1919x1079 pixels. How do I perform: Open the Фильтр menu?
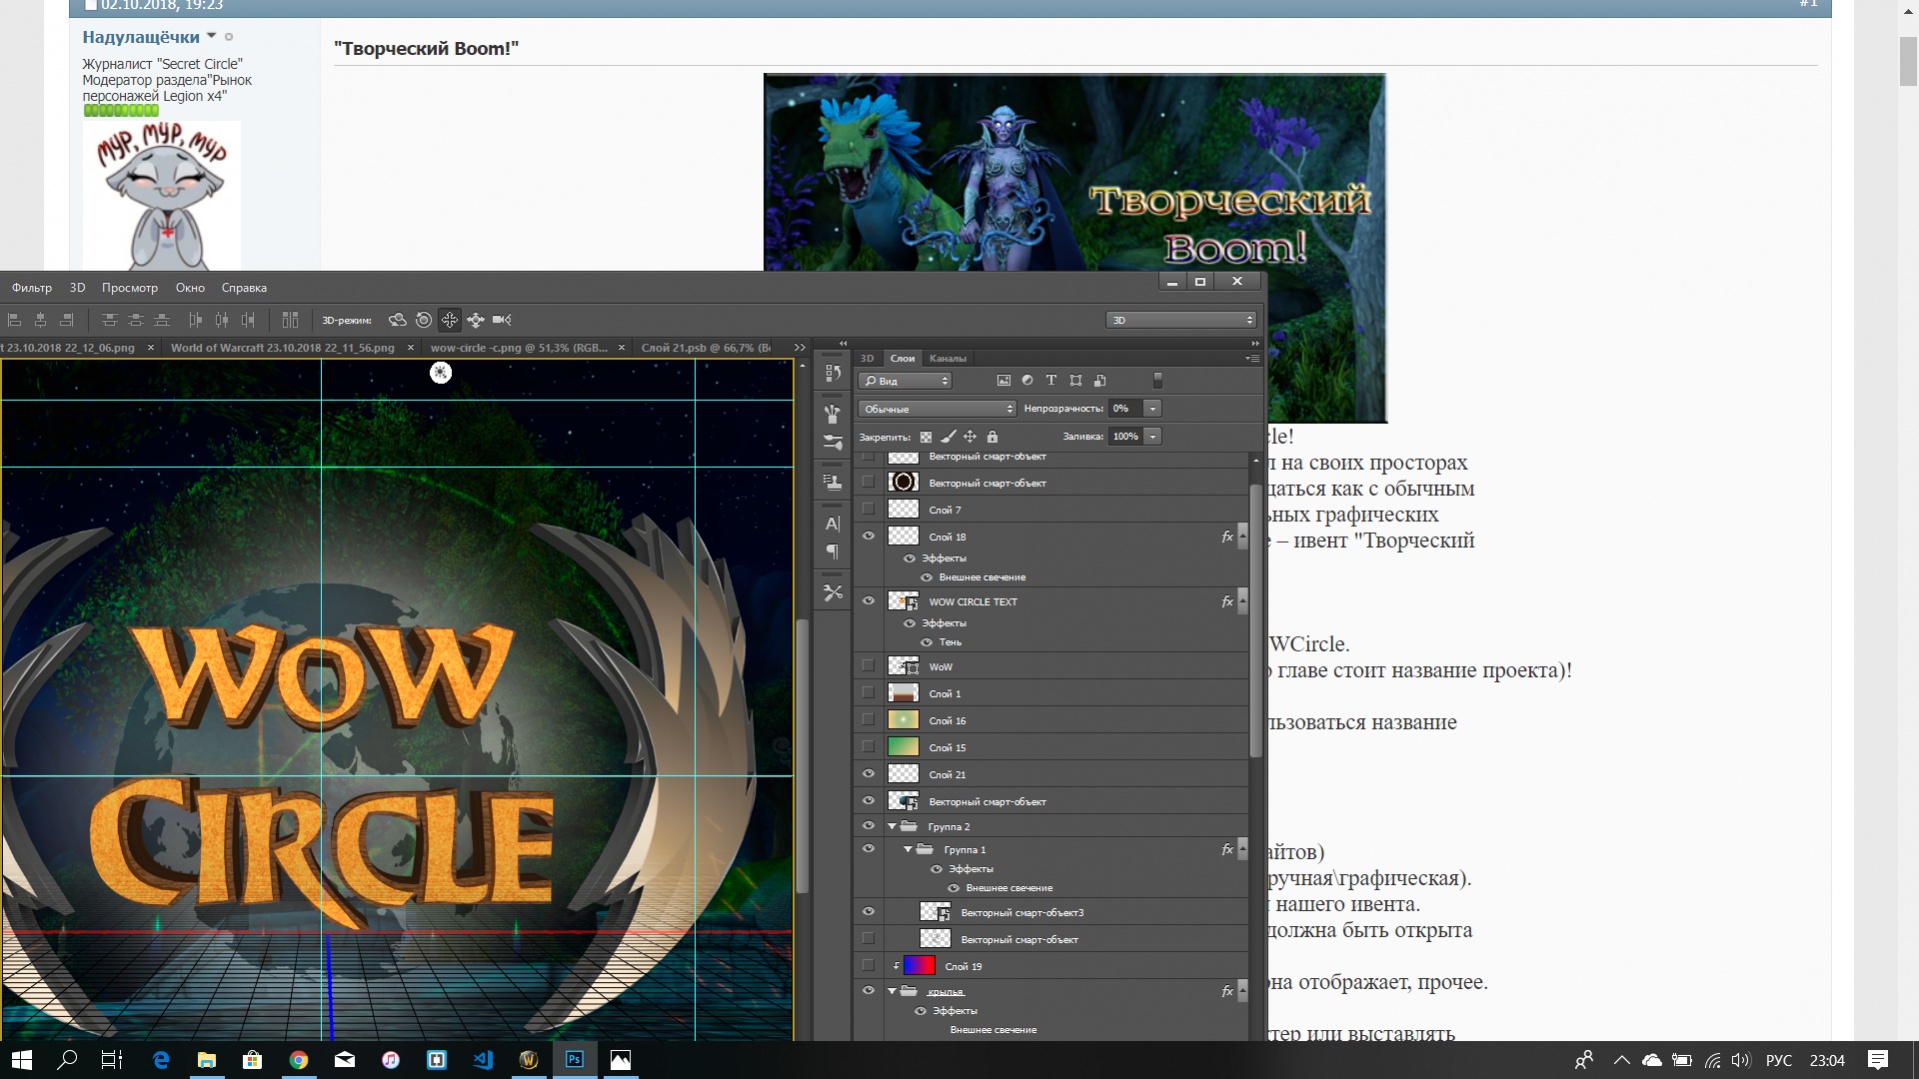[32, 288]
